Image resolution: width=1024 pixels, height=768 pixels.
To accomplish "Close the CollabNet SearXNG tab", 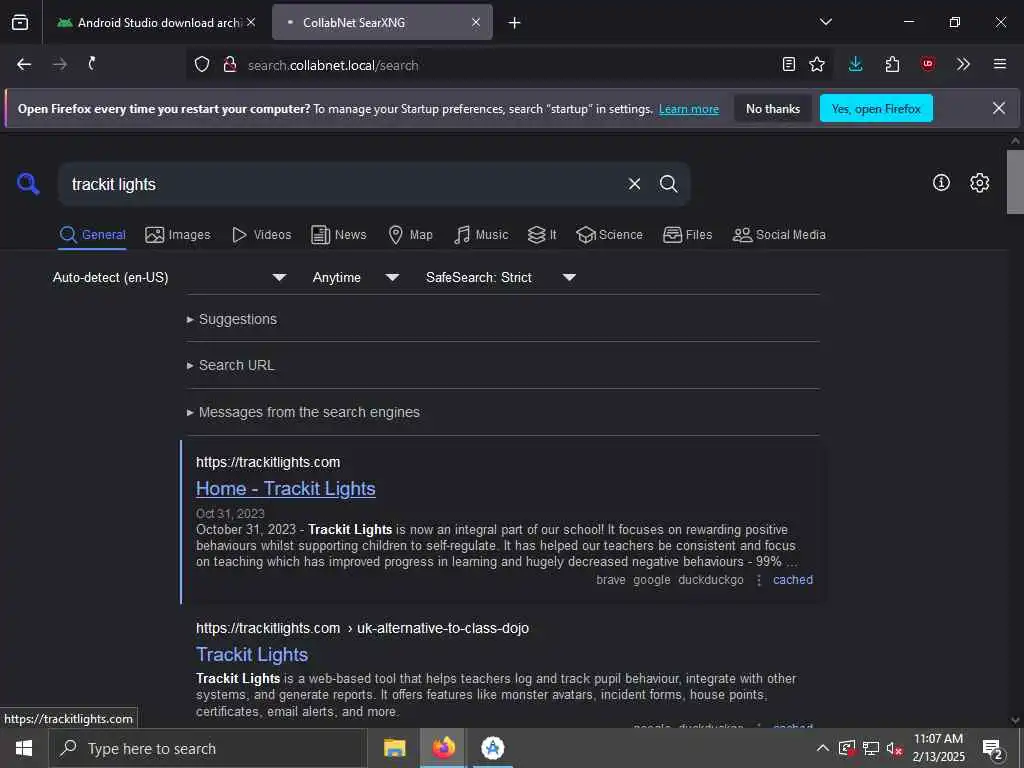I will (476, 22).
